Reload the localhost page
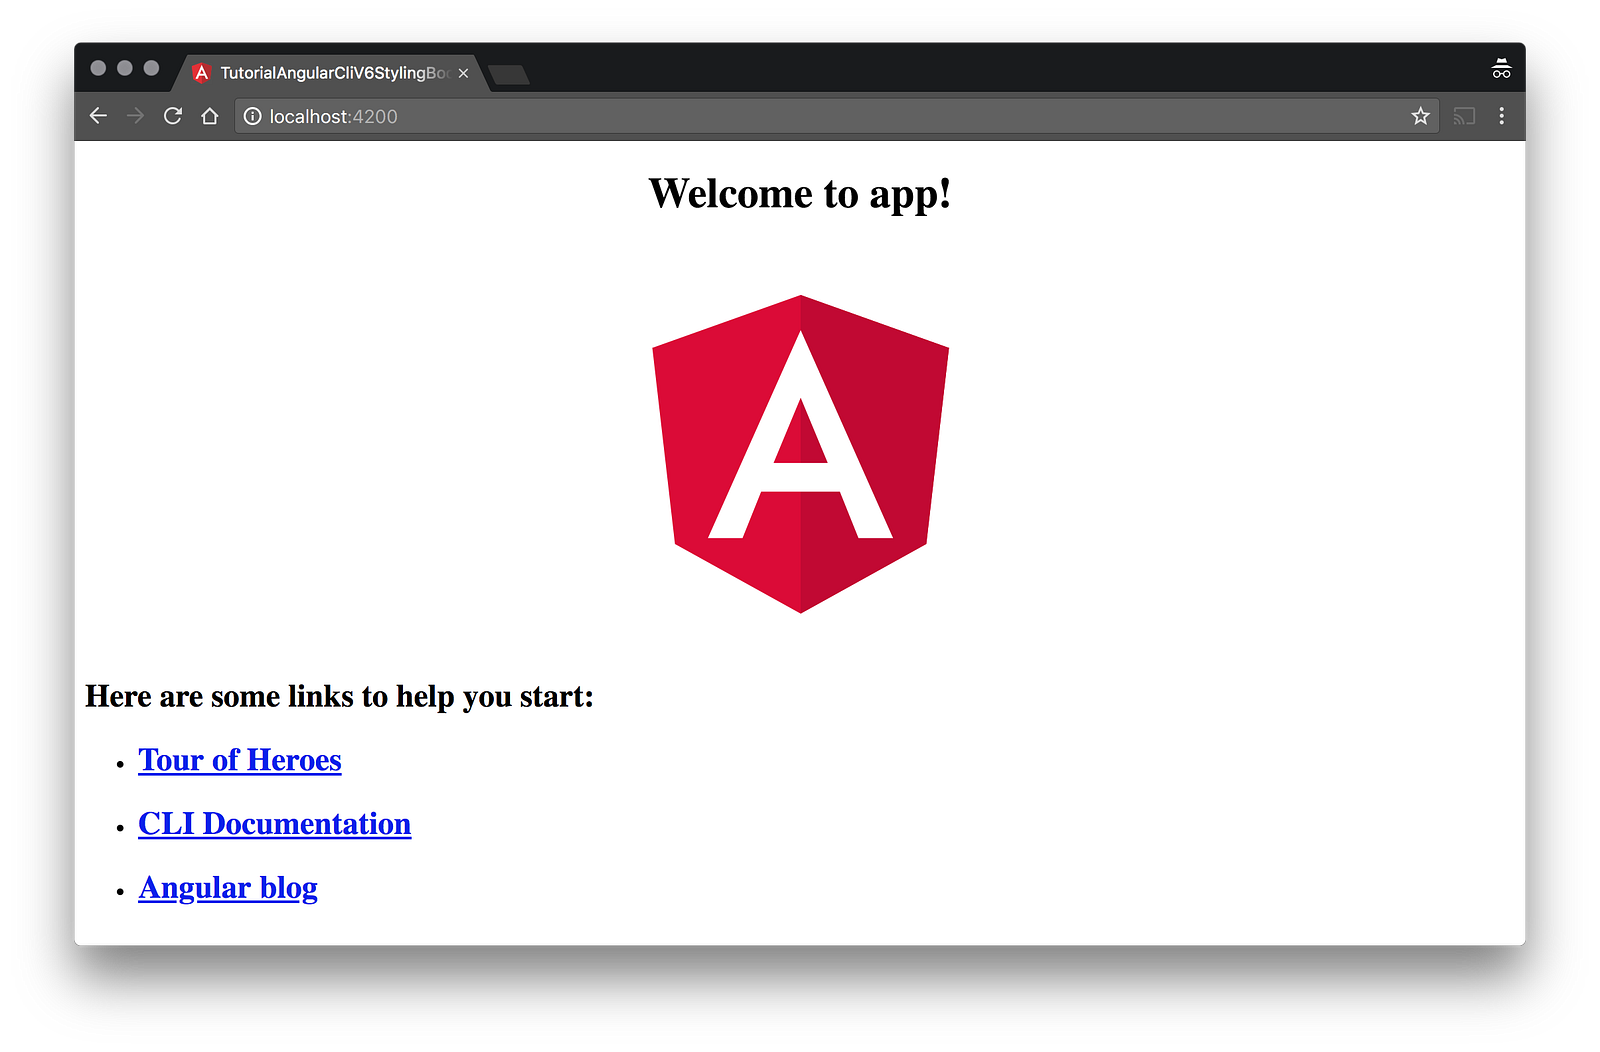1600x1052 pixels. (172, 116)
